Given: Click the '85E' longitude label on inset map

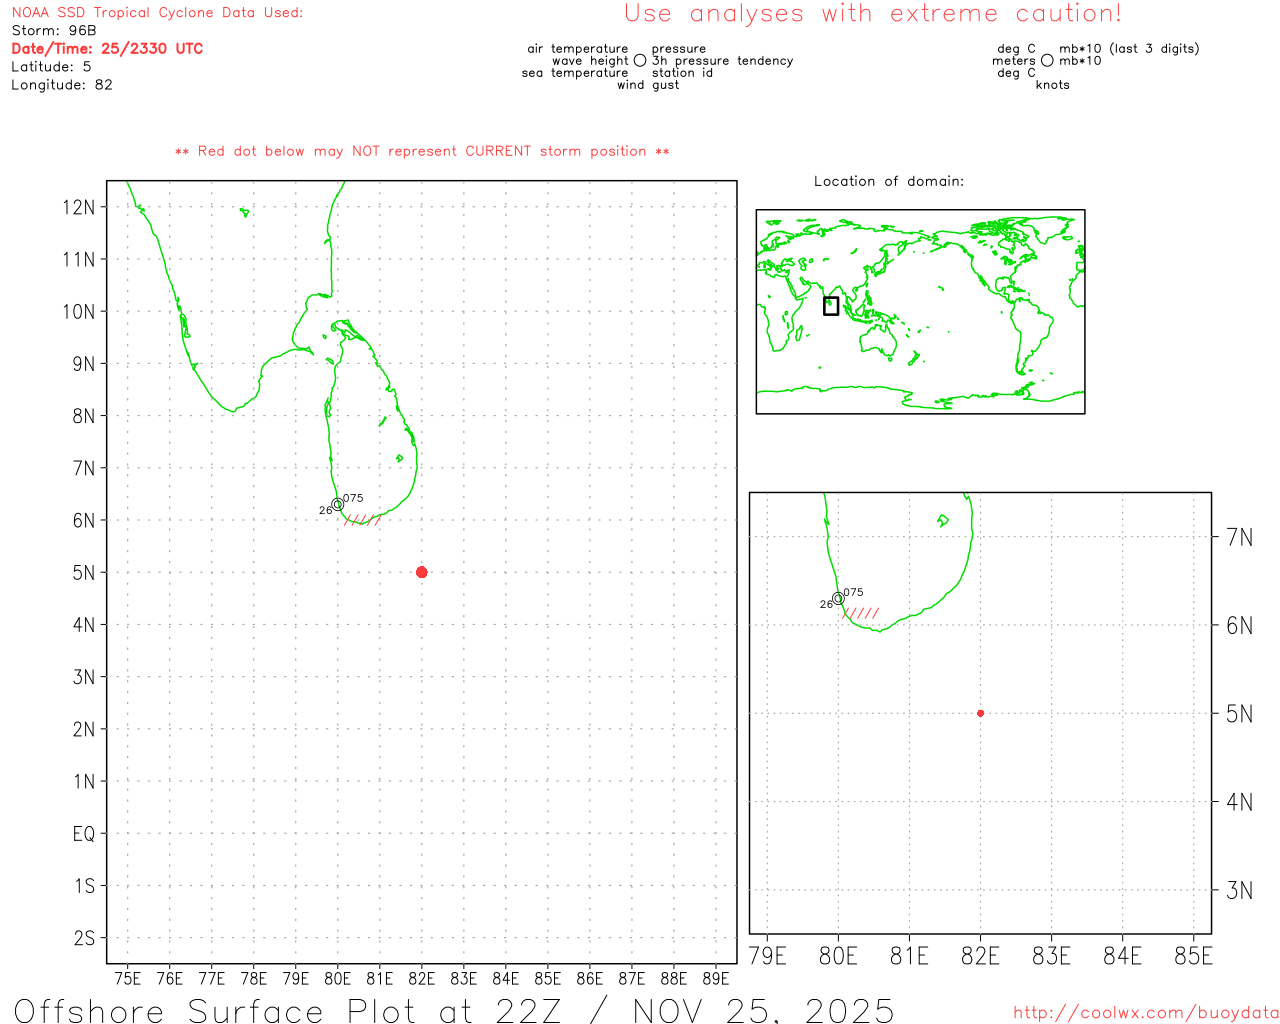Looking at the screenshot, I should 1194,957.
